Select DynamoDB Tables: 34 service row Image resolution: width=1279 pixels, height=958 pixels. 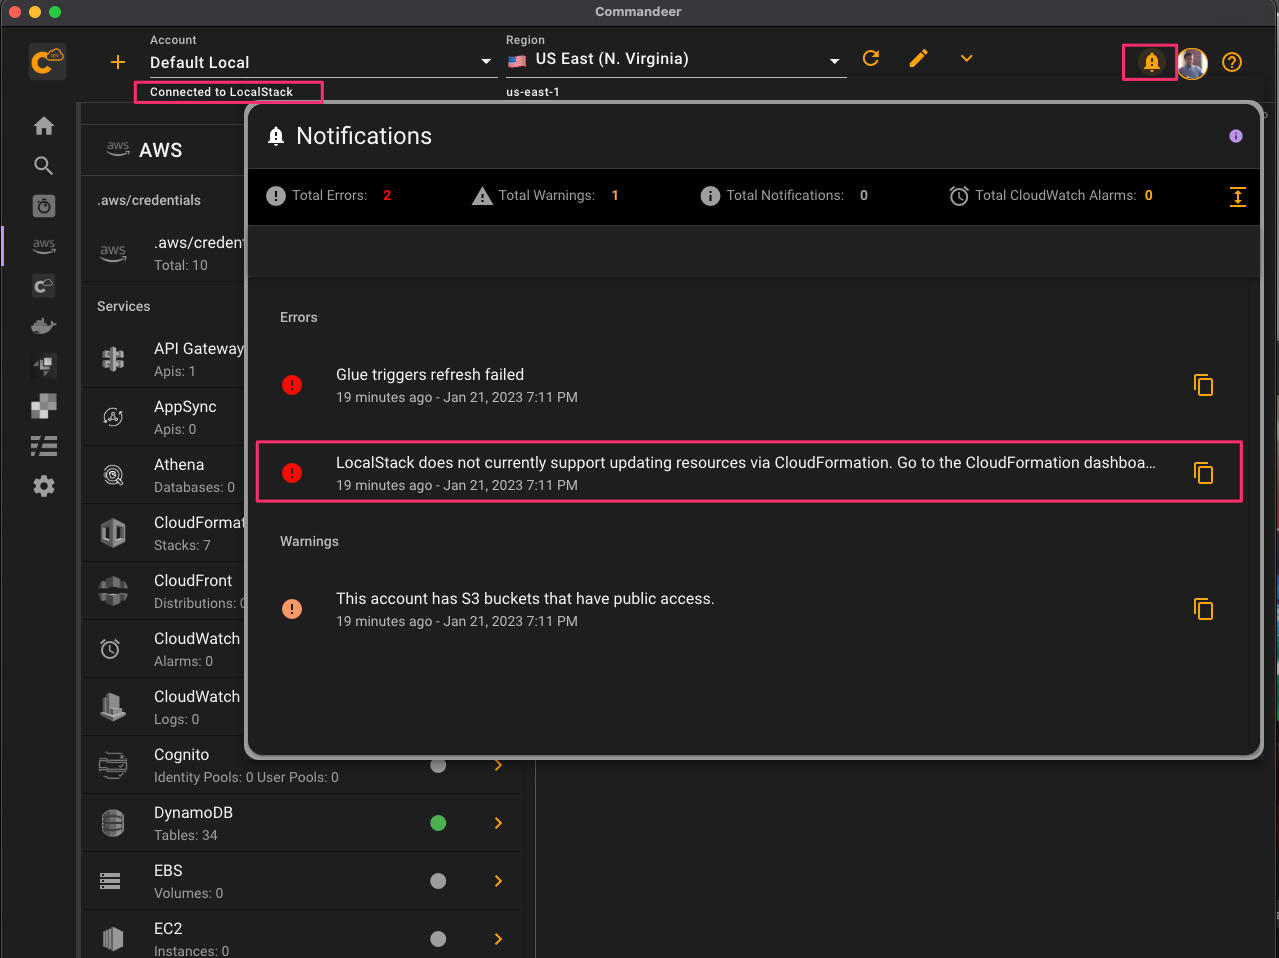point(301,823)
